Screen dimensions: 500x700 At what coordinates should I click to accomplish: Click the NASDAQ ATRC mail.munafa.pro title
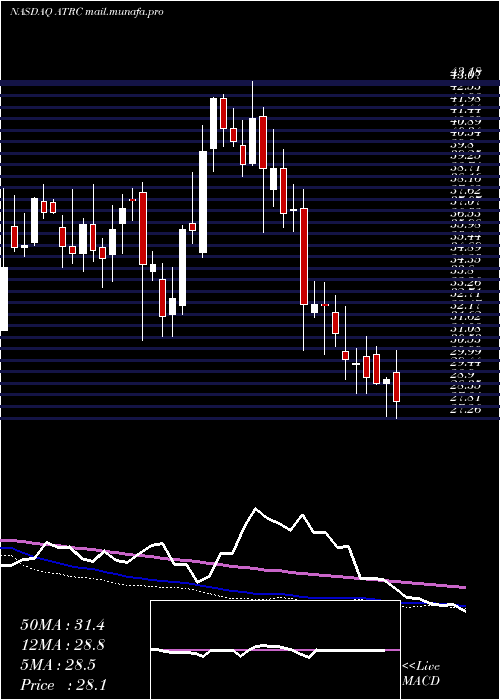click(86, 12)
